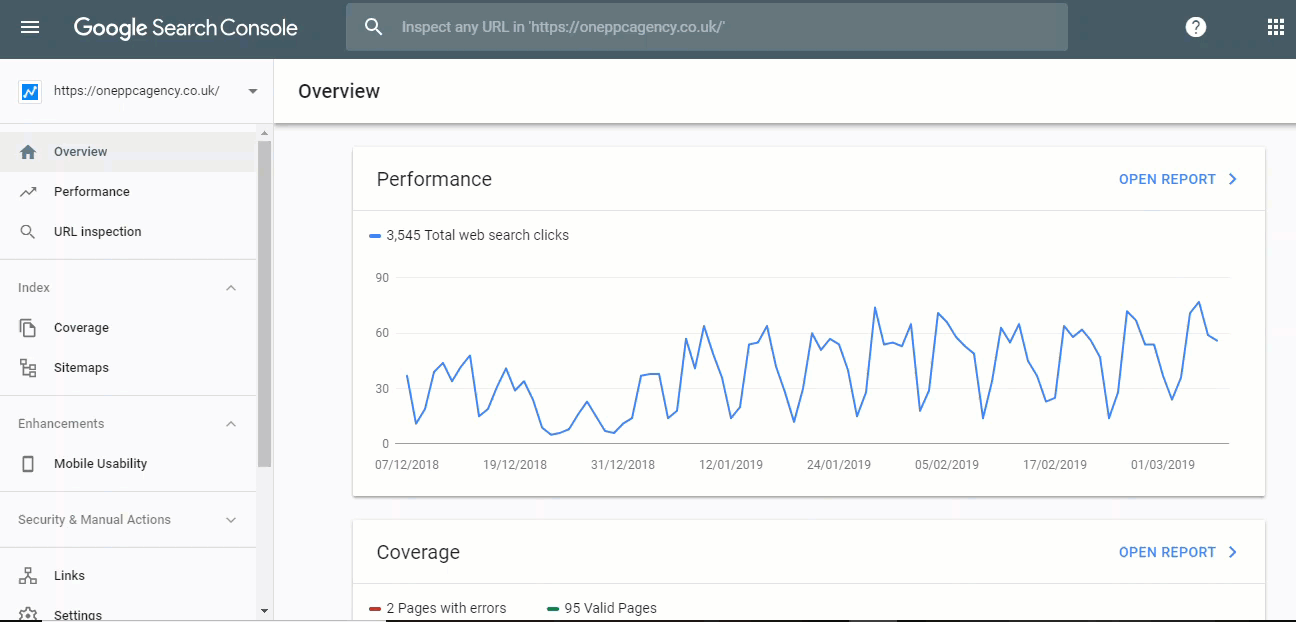Click sidebar scroll up arrow

coord(264,133)
